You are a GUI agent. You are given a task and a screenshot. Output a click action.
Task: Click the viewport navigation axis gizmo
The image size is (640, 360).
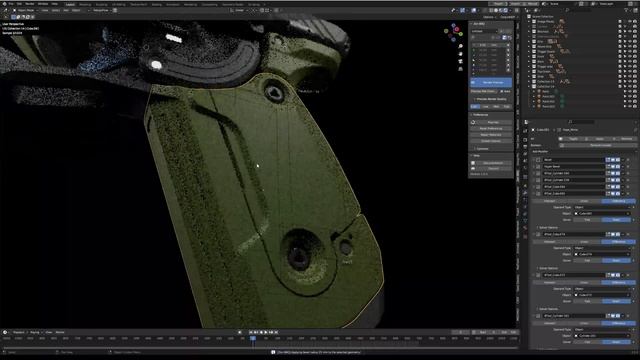[x=453, y=33]
